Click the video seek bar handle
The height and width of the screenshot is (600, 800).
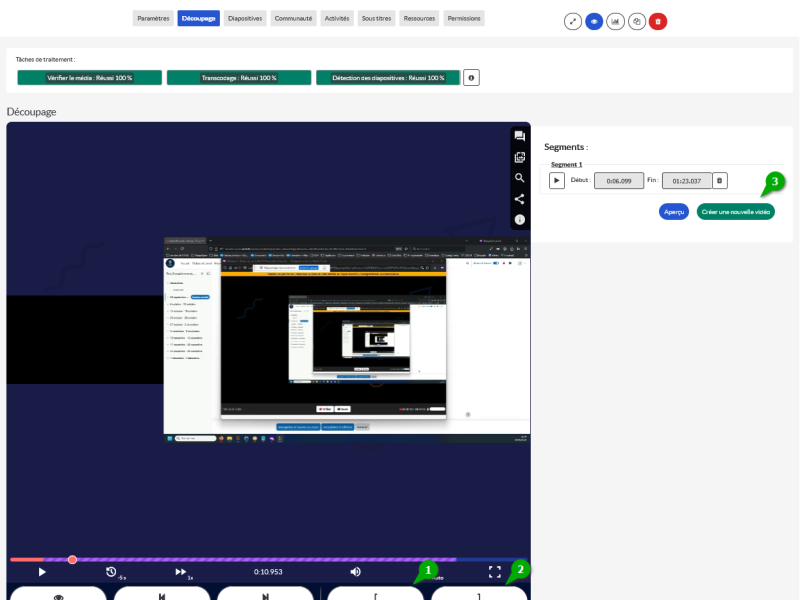(72, 560)
